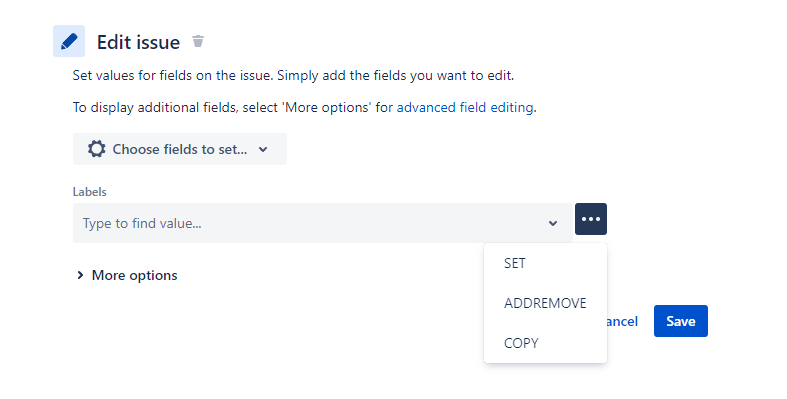Open the Choose fields to set dropdown
The width and height of the screenshot is (787, 399).
180,149
